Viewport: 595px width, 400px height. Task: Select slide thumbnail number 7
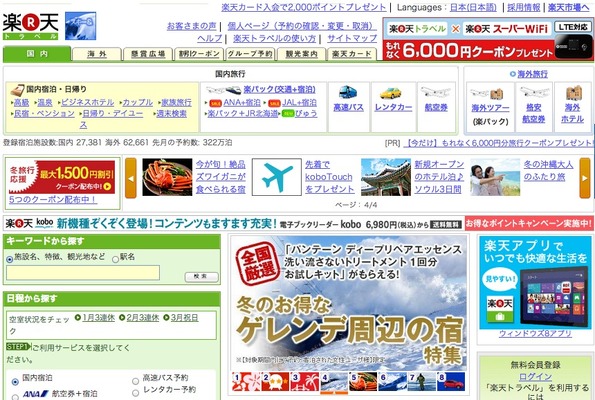click(x=422, y=382)
